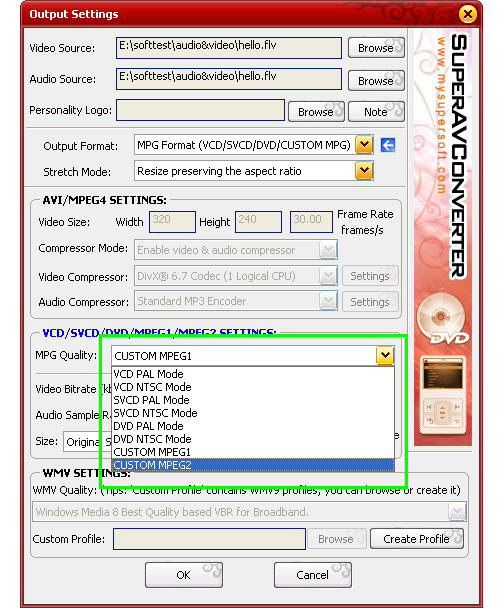Browse for the Video Source file

(x=376, y=48)
